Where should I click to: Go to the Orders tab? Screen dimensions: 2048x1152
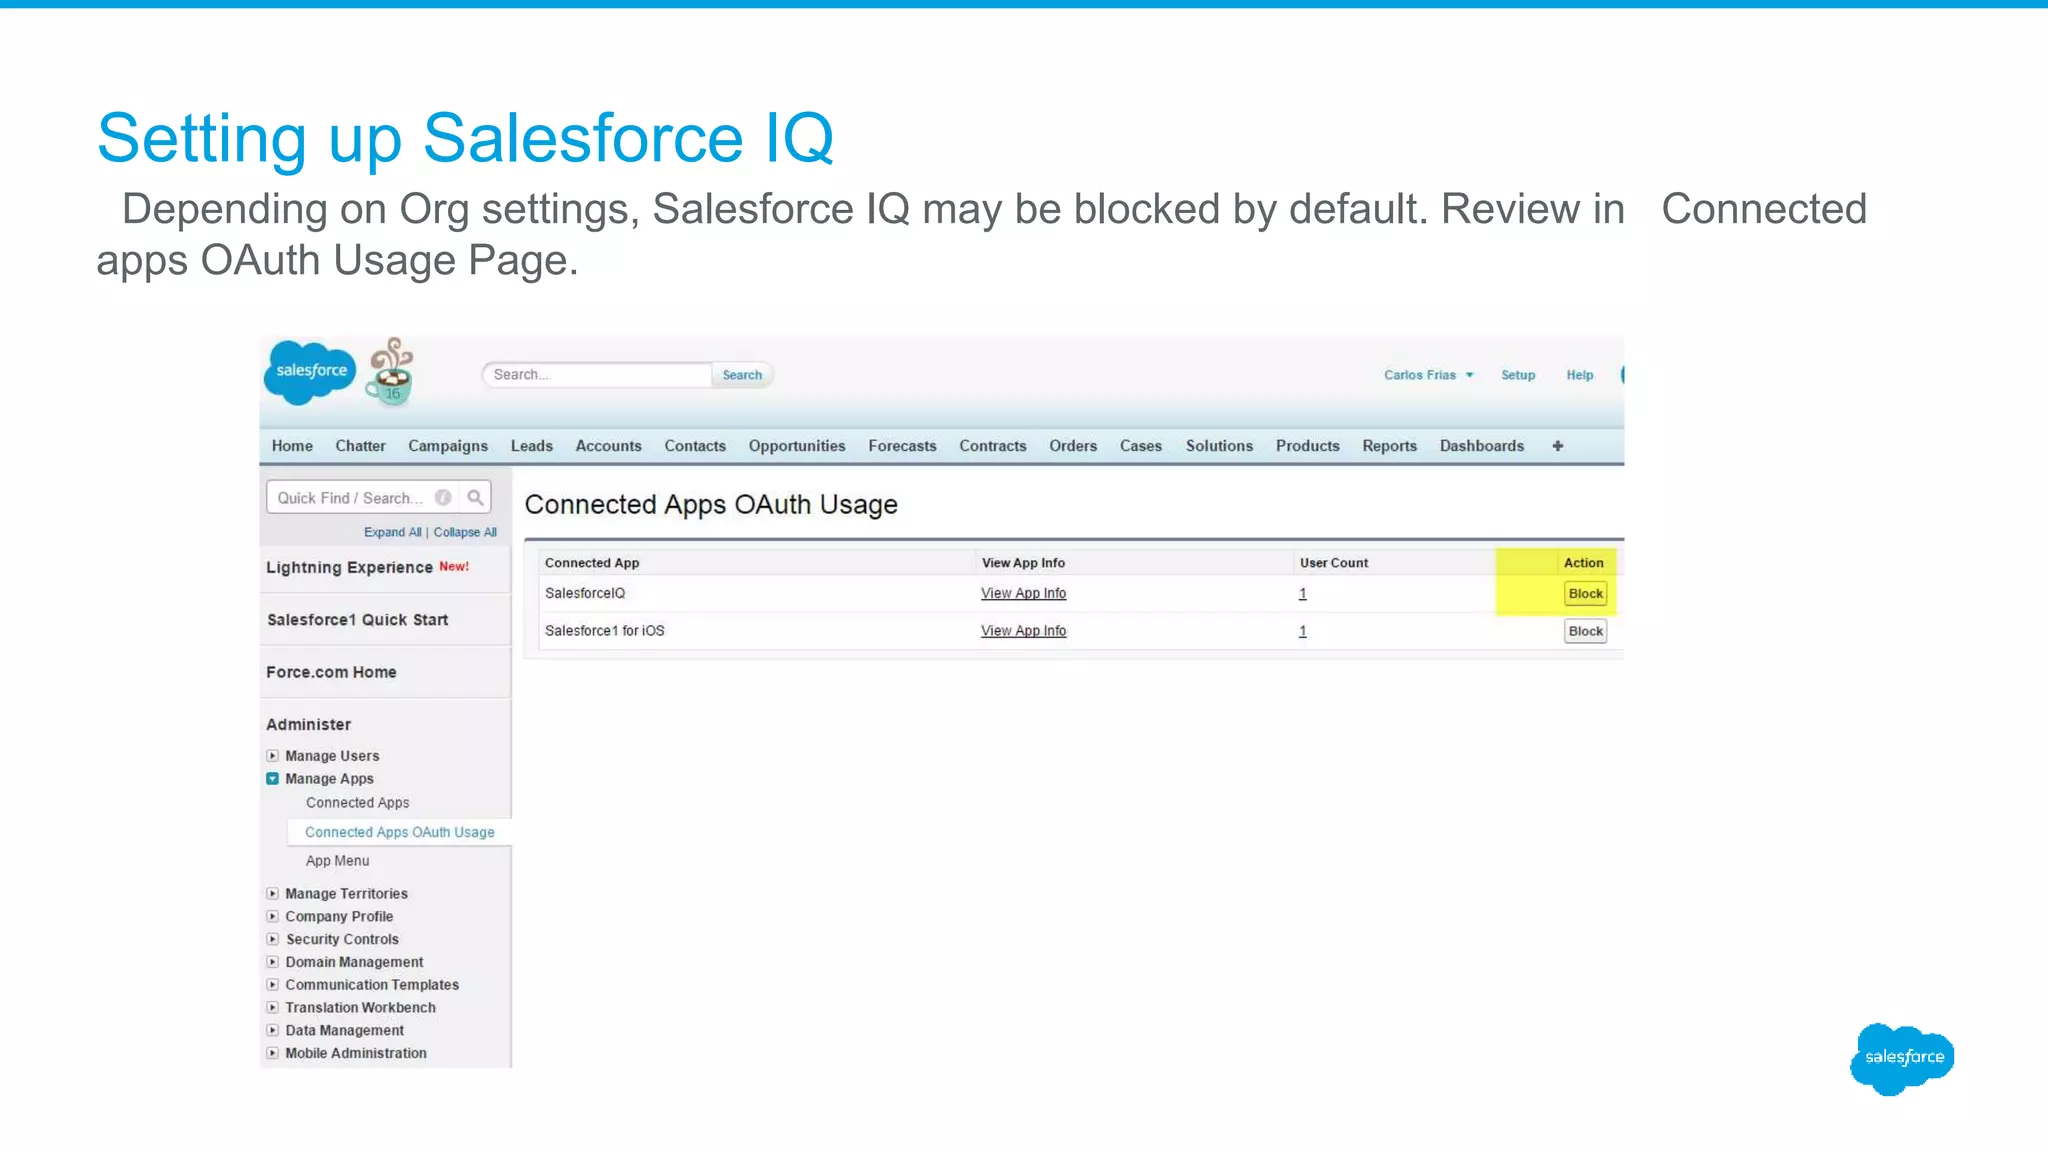(1073, 446)
